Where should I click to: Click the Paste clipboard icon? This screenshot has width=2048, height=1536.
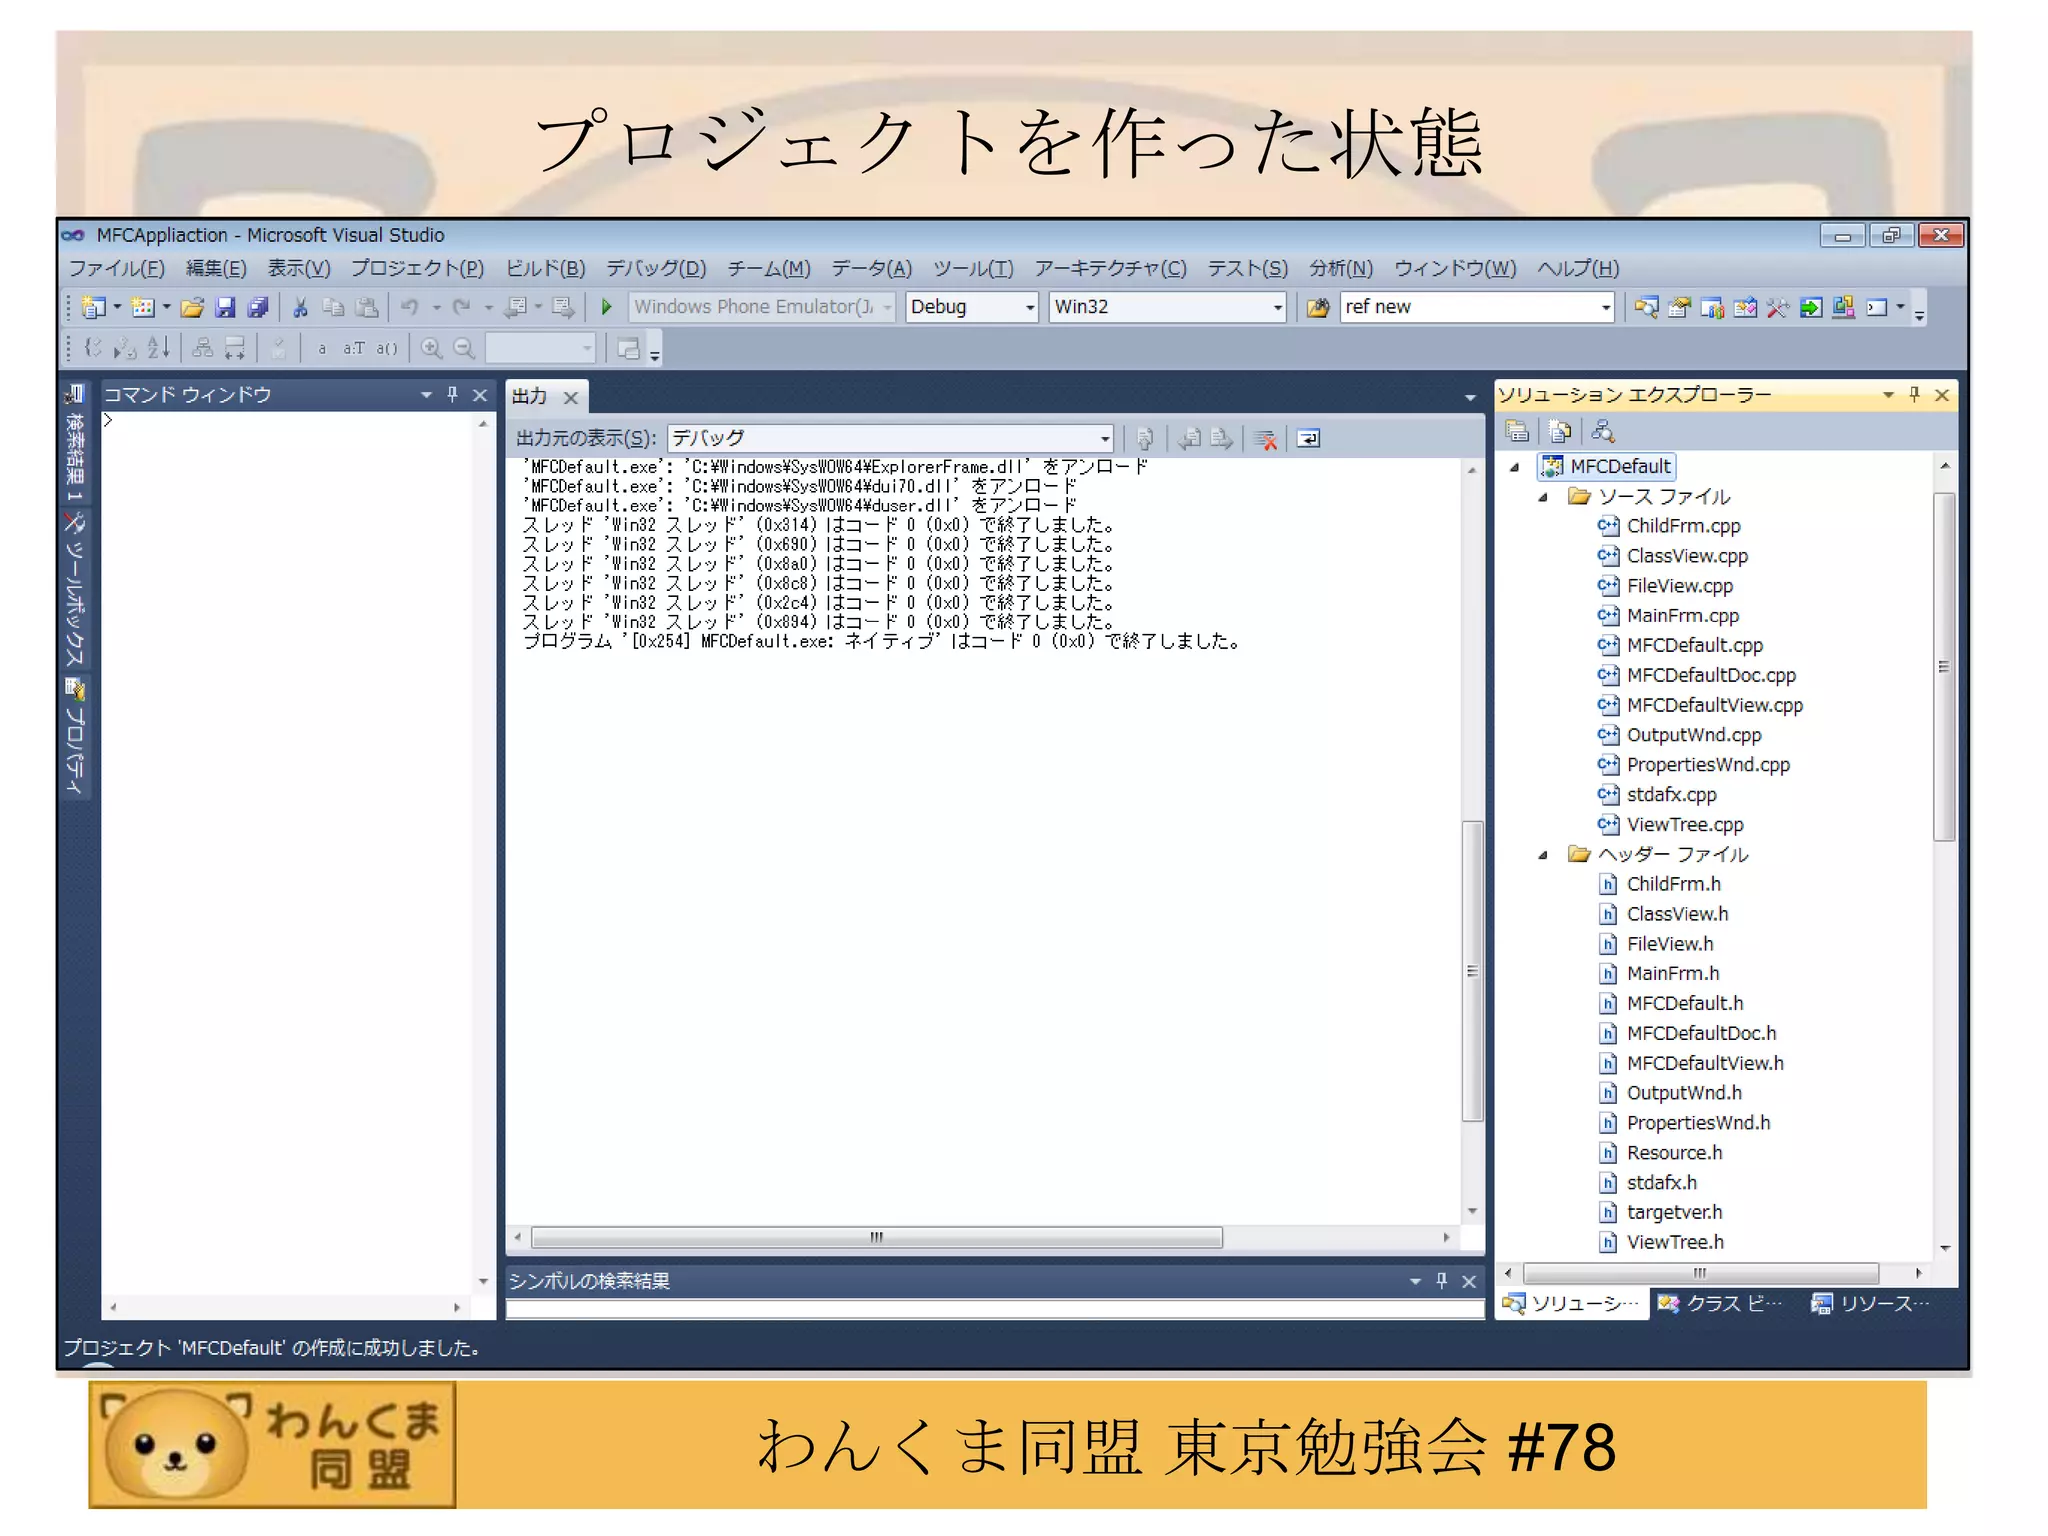[367, 307]
